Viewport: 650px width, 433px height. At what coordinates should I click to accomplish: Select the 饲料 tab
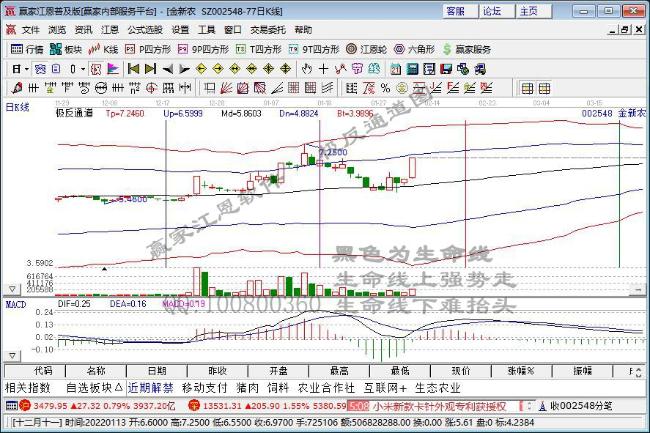pos(278,388)
